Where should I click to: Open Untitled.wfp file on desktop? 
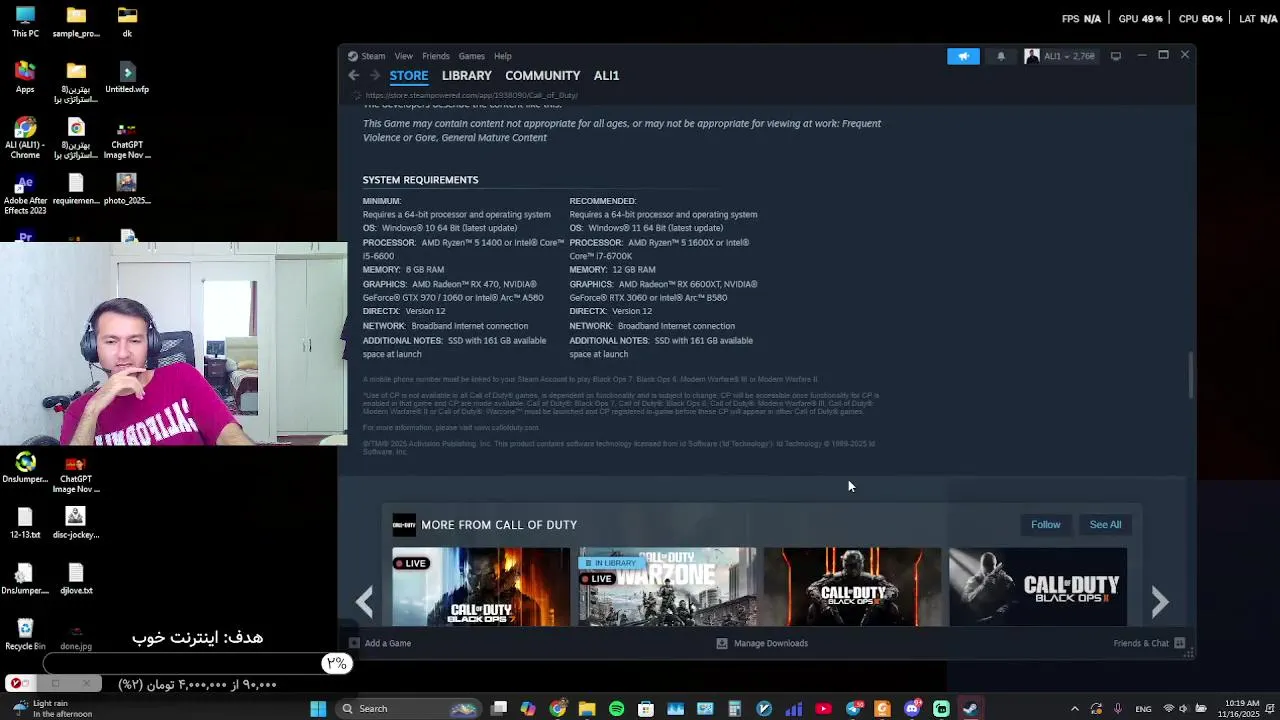127,77
